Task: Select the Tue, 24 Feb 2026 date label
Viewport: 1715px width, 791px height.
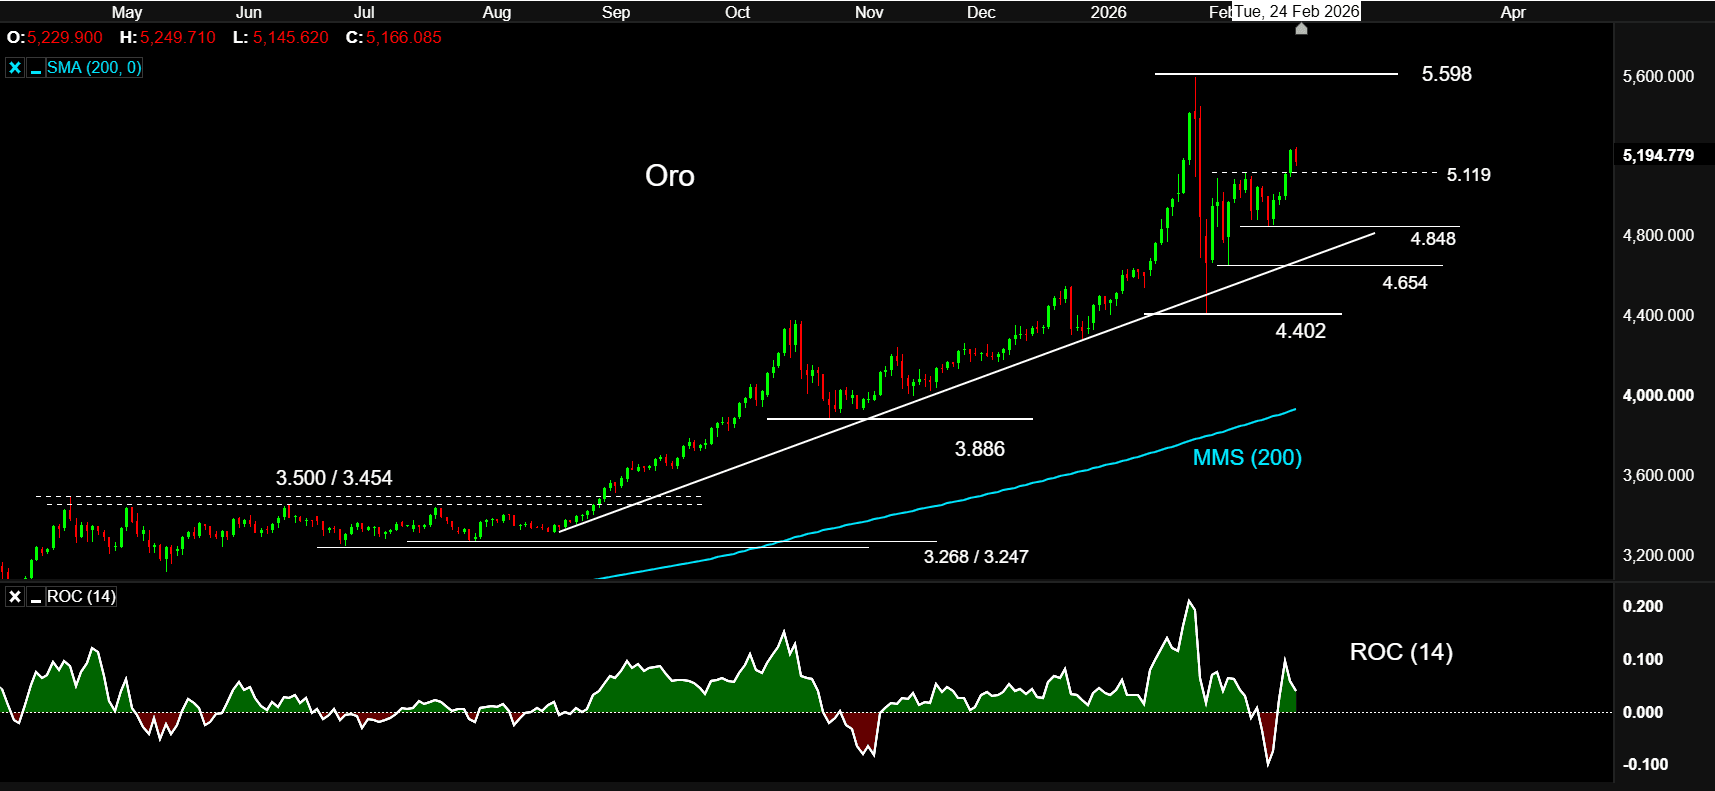Action: [1296, 12]
